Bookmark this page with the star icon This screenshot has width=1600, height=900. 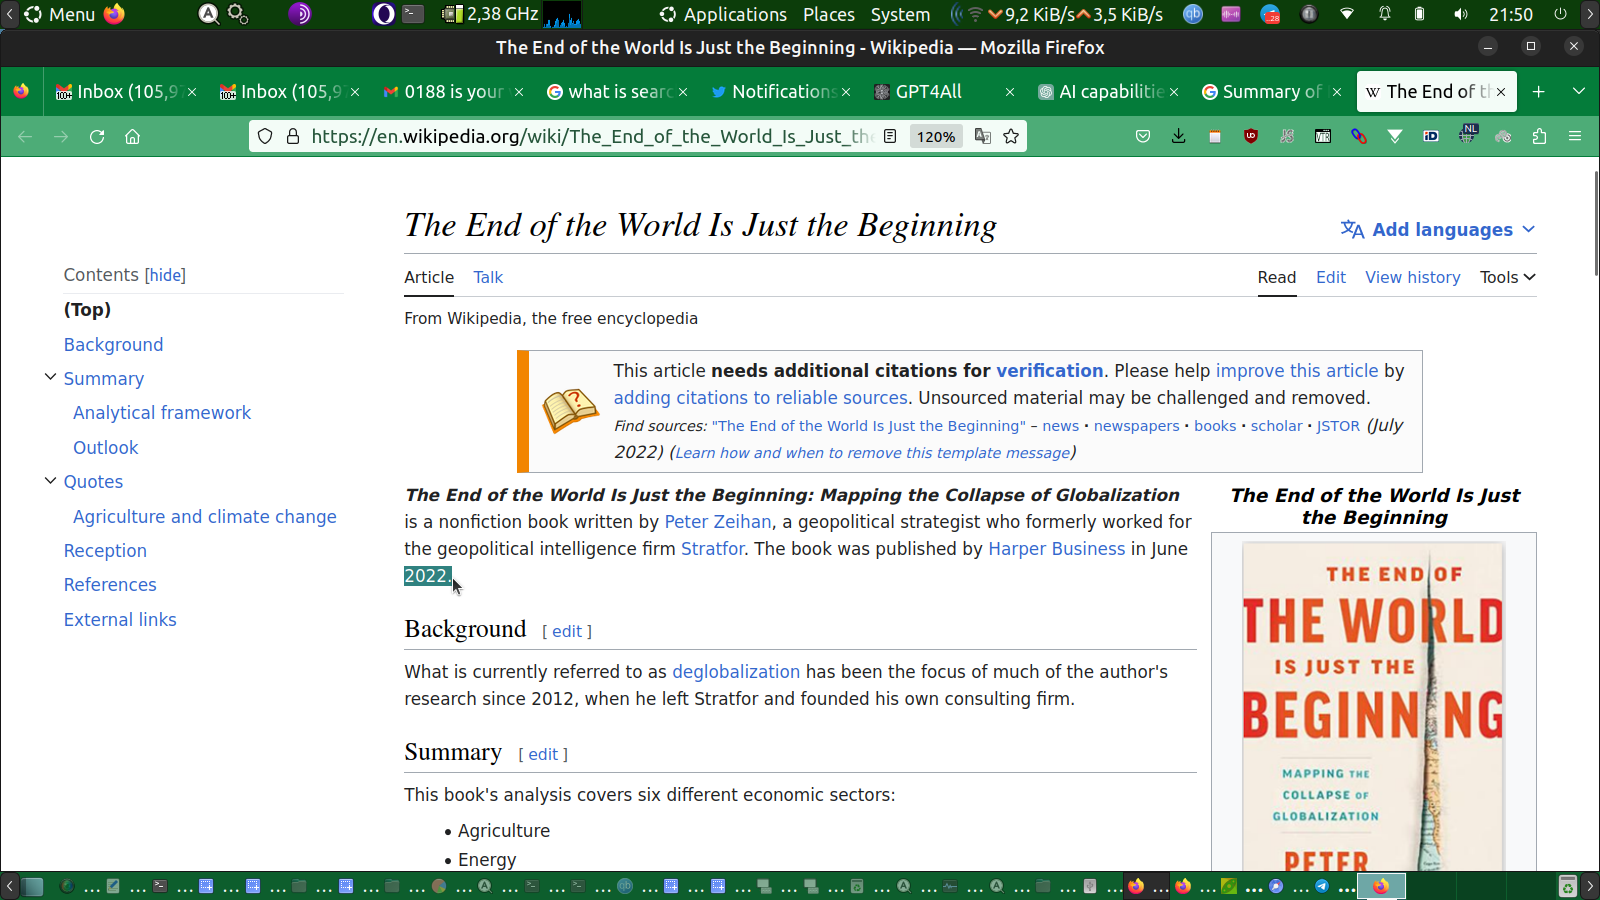click(x=1011, y=136)
